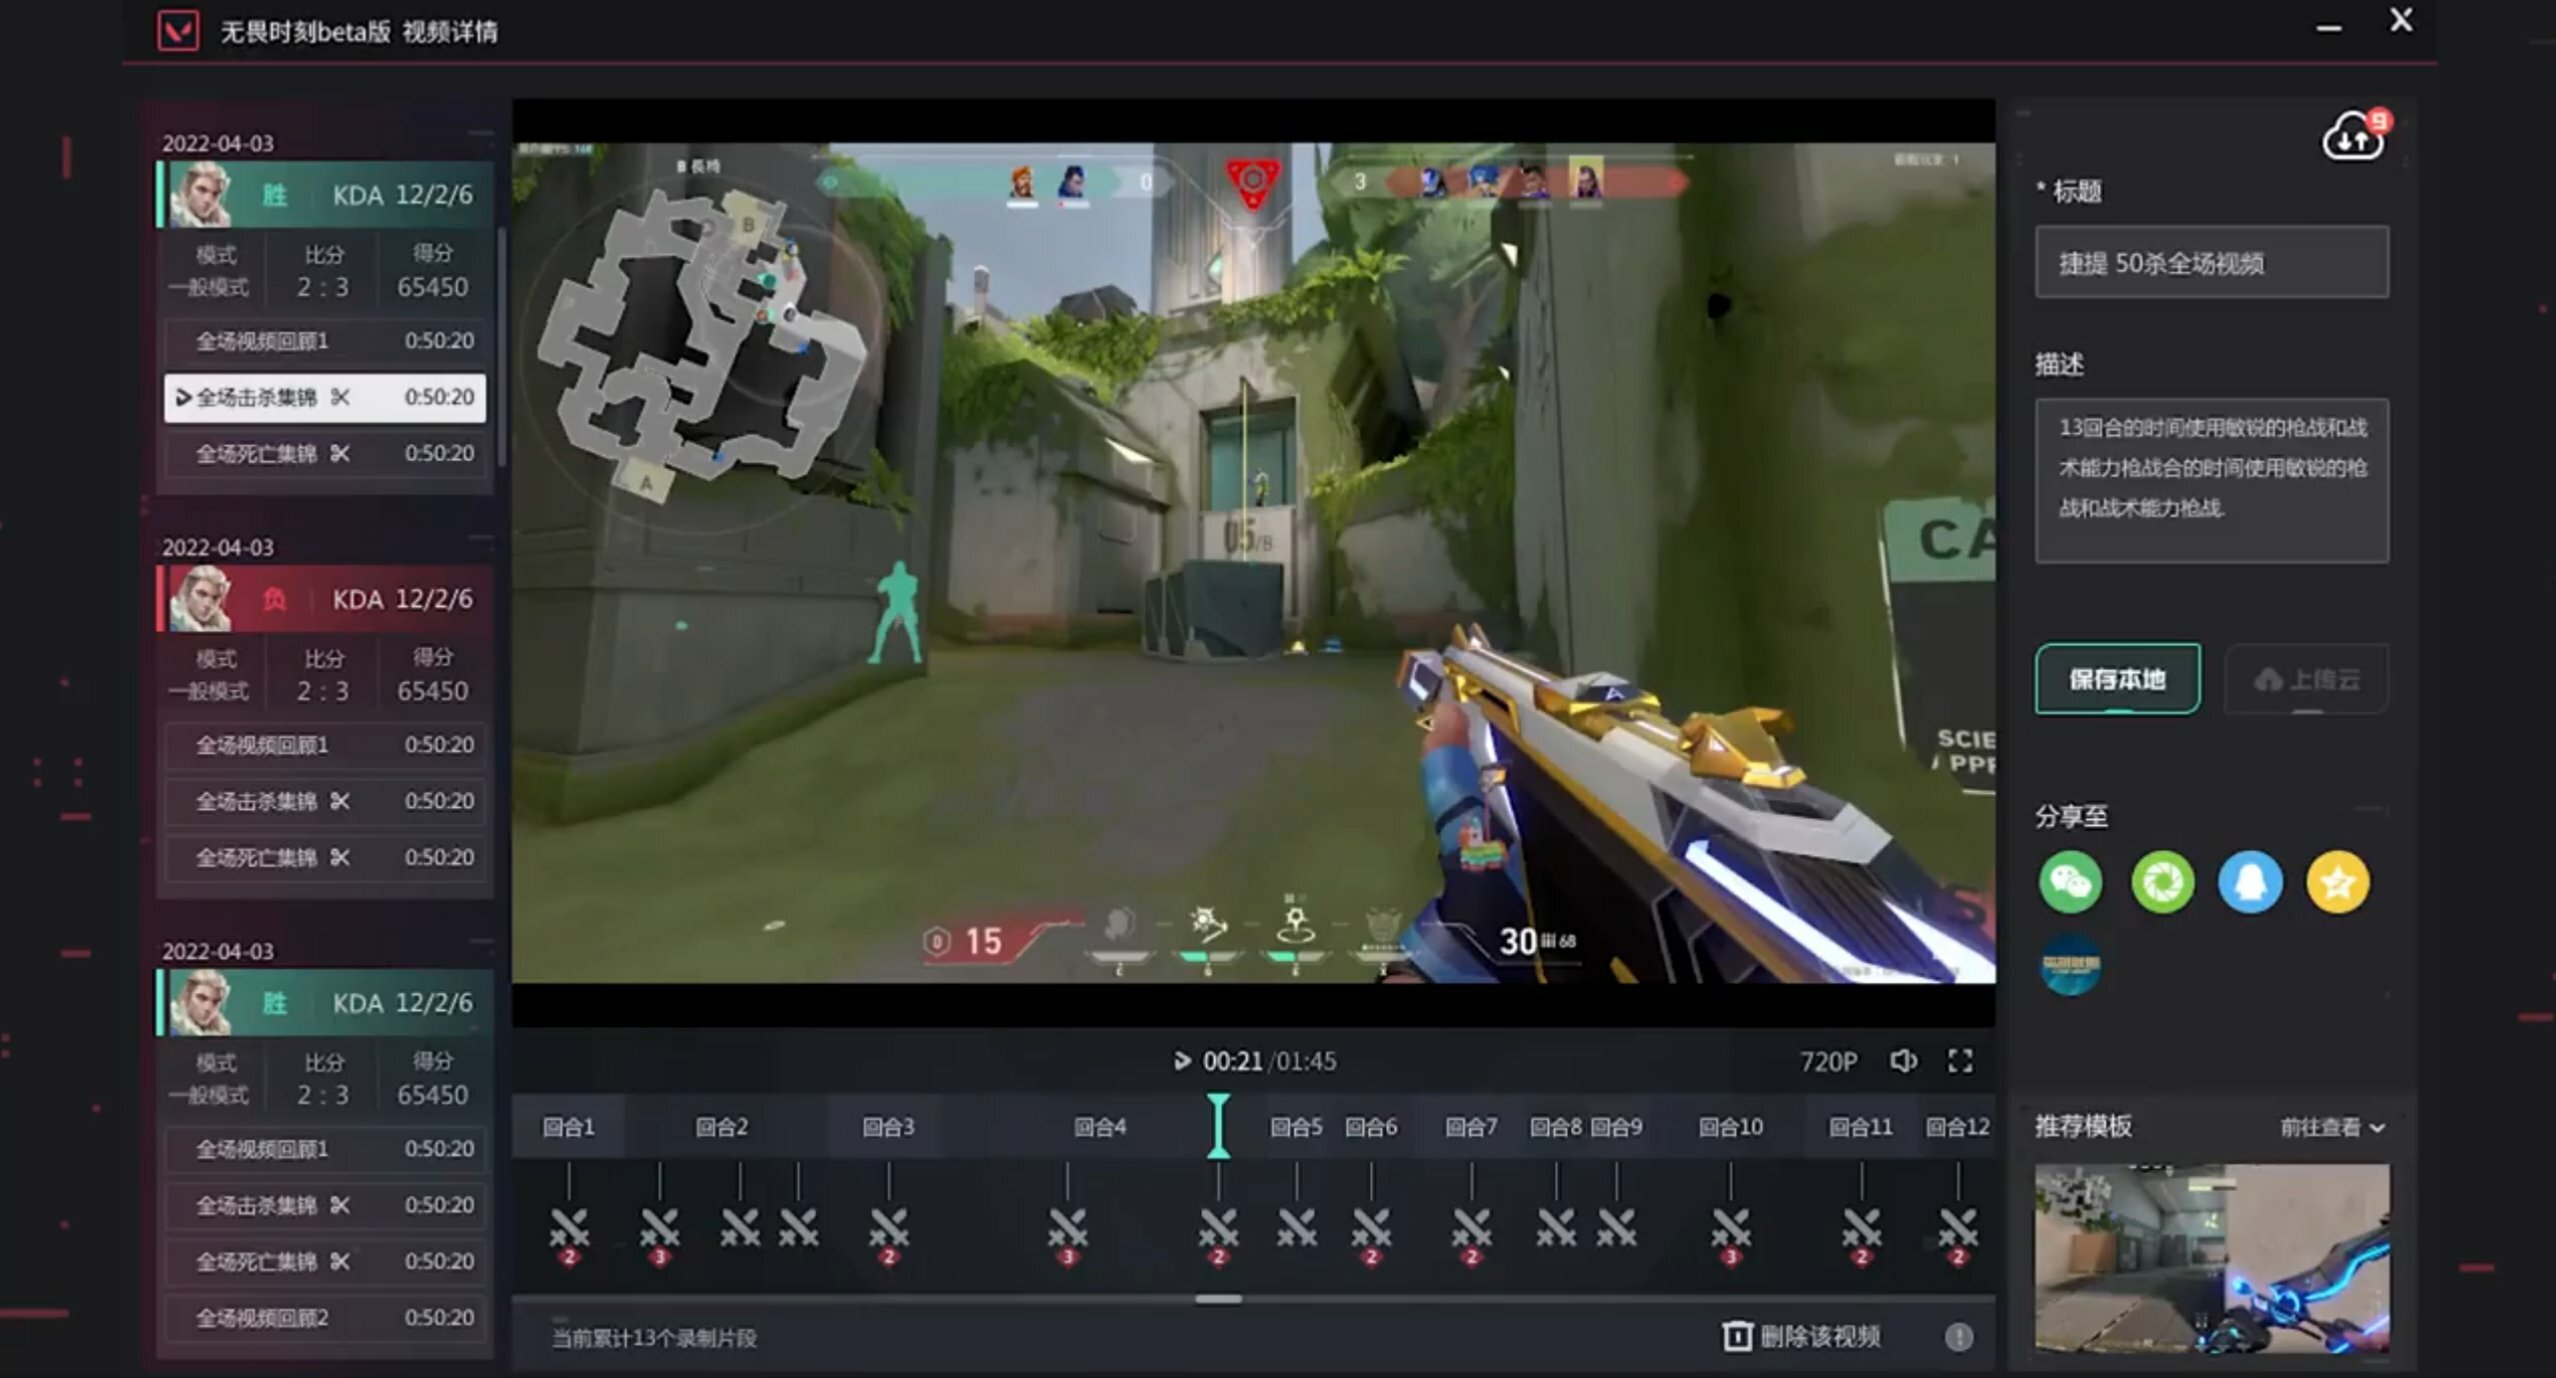2556x1378 pixels.
Task: Click scissors on 全场死亡集锦 in the 负 match
Action: pos(340,857)
